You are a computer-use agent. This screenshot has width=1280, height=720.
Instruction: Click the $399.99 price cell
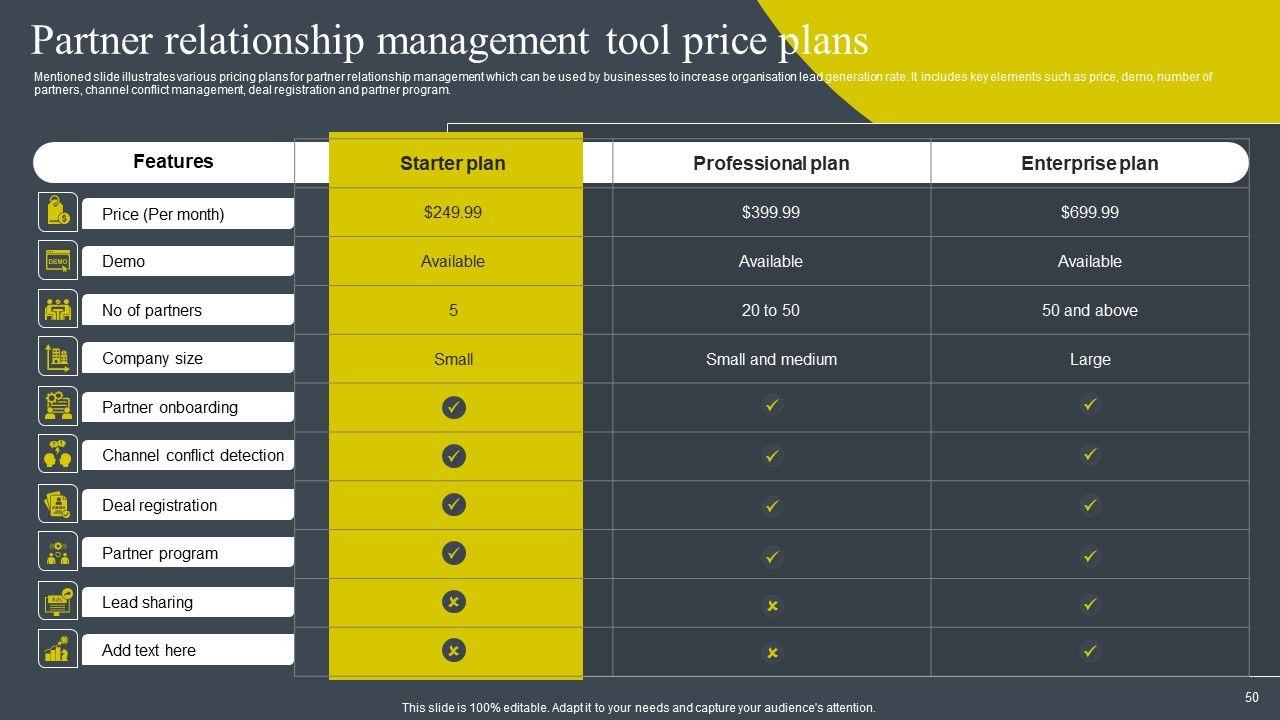coord(771,212)
